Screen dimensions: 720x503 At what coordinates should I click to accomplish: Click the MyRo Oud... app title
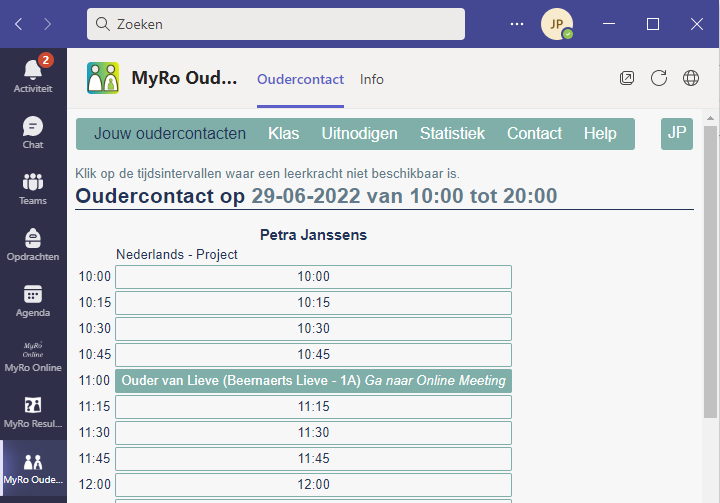pos(184,78)
